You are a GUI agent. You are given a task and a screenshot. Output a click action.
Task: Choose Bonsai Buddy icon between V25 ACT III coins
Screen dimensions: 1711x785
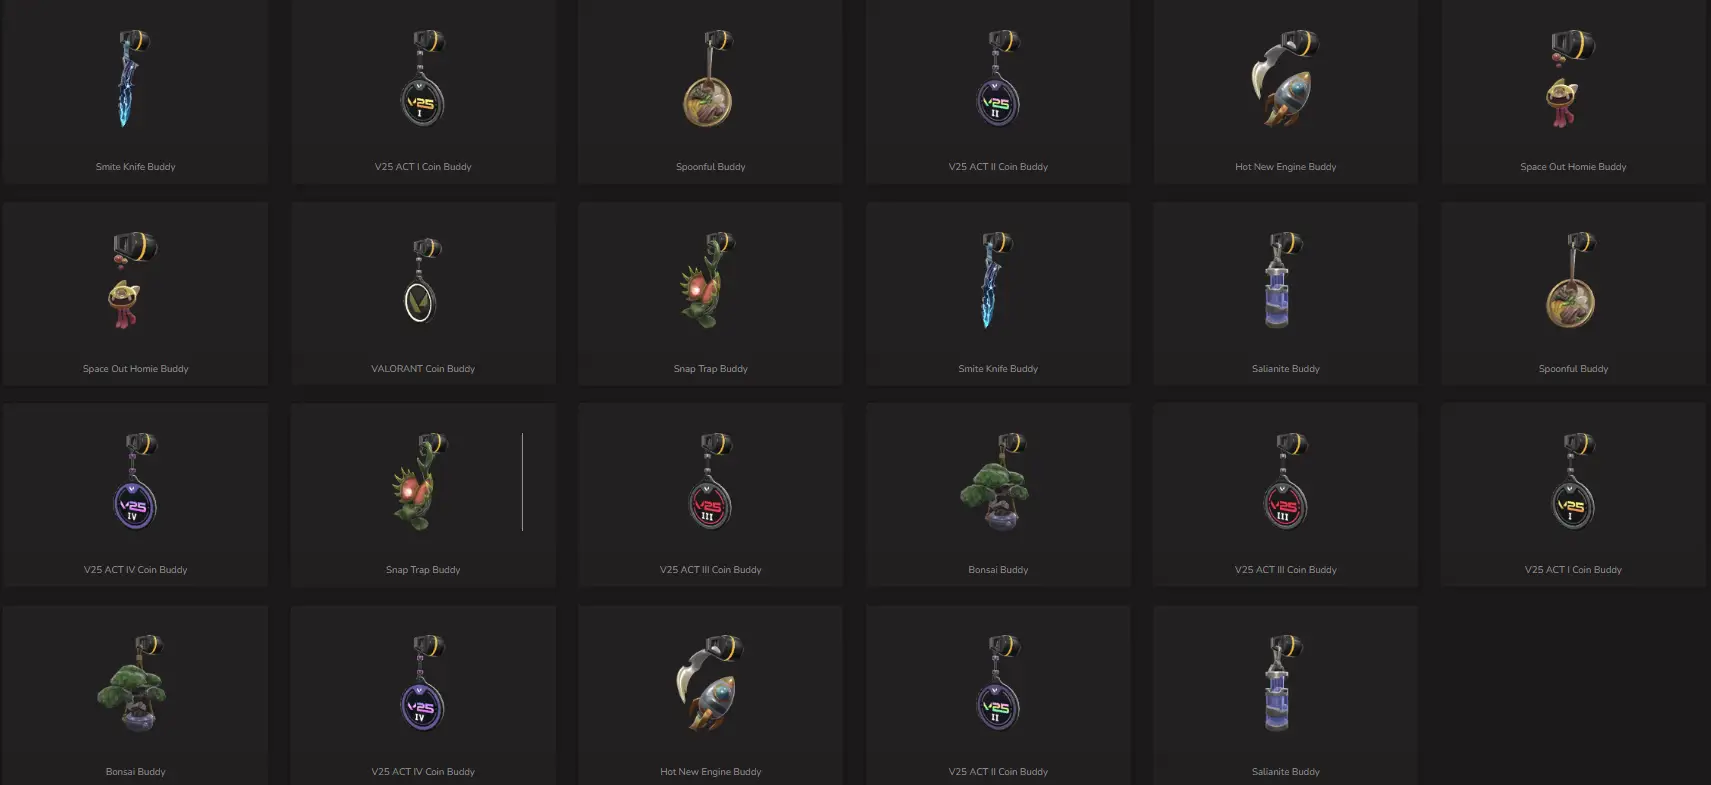(998, 483)
